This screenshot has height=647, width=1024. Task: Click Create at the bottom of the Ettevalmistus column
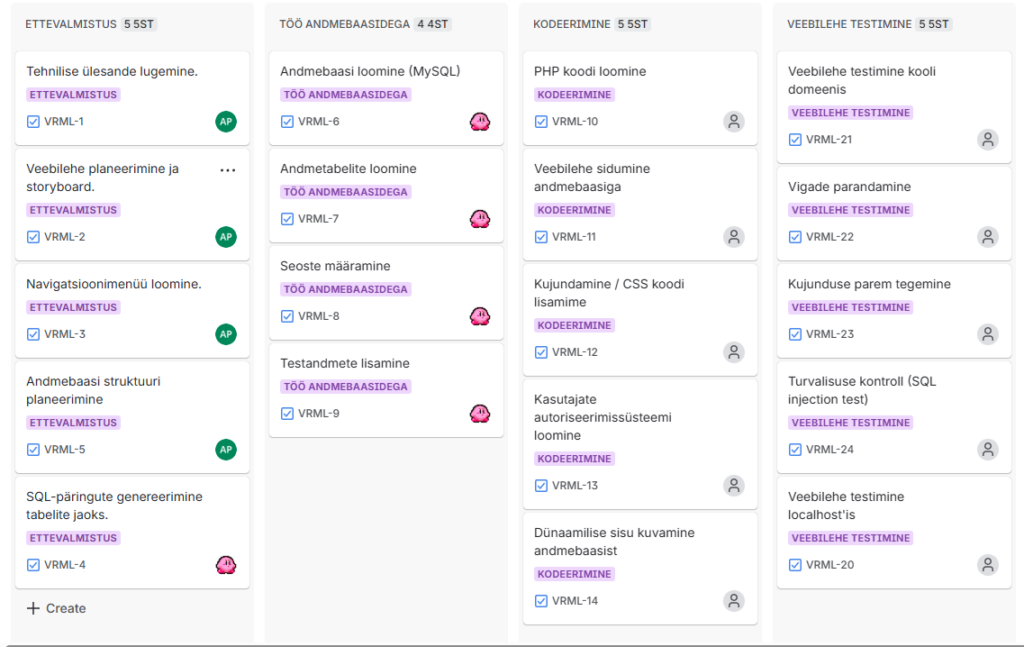click(56, 608)
